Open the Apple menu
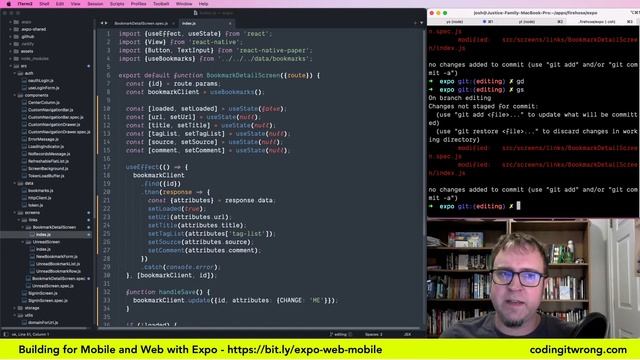This screenshot has height=360, width=640. (x=9, y=4)
